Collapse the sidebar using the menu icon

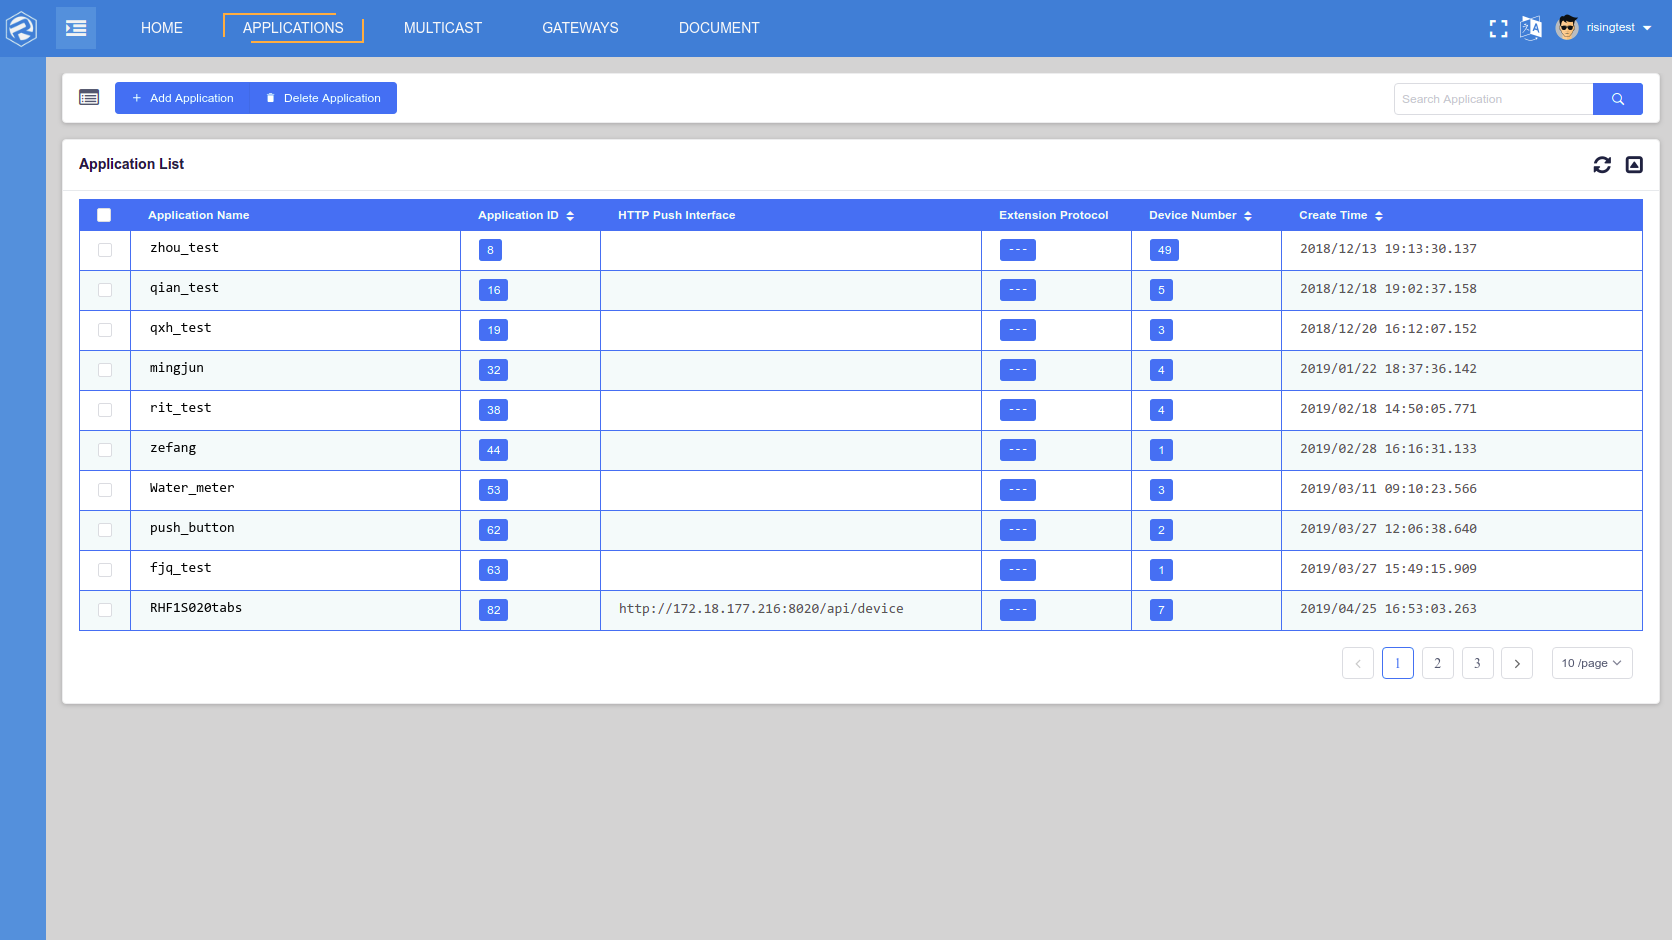tap(75, 27)
